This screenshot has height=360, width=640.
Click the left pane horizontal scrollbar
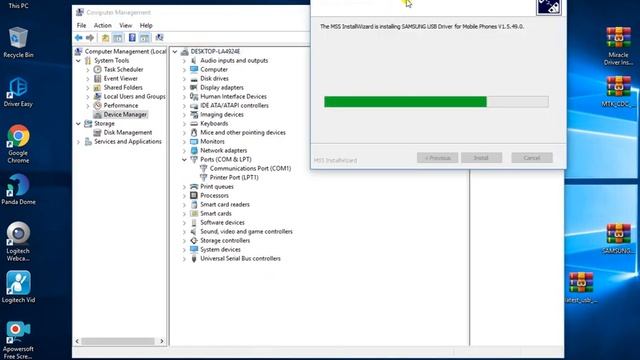pyautogui.click(x=118, y=341)
